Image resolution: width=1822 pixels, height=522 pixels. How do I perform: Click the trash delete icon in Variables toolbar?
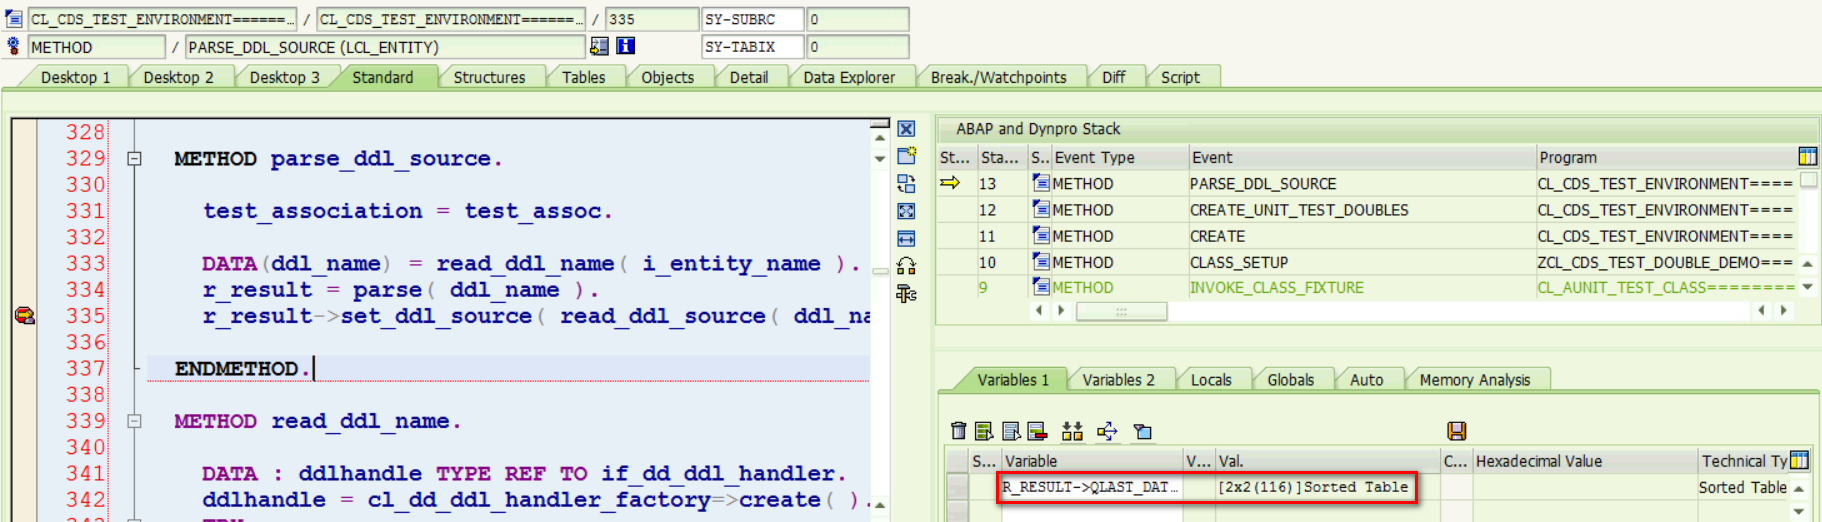tap(958, 431)
